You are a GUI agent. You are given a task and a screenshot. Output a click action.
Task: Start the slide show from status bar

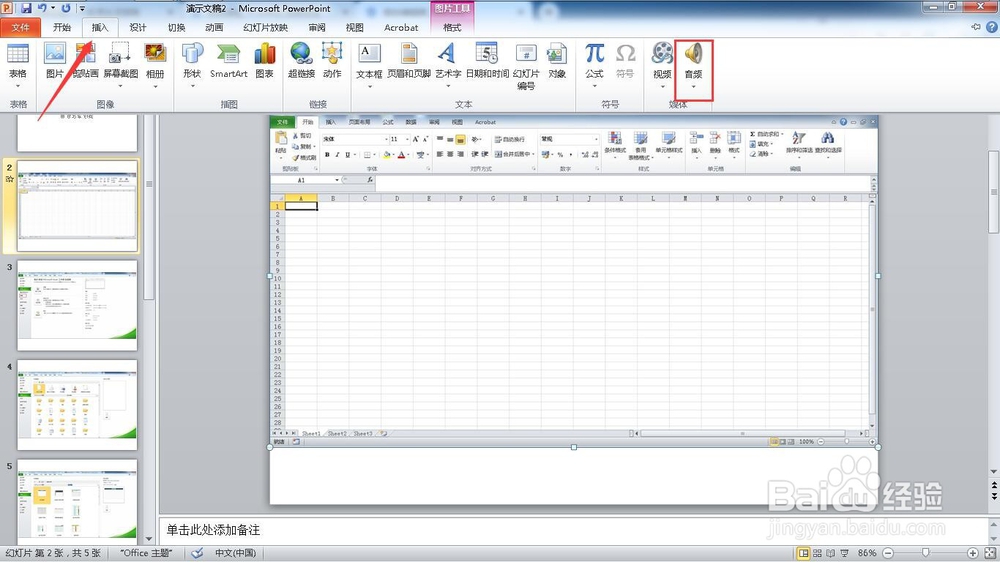(844, 553)
